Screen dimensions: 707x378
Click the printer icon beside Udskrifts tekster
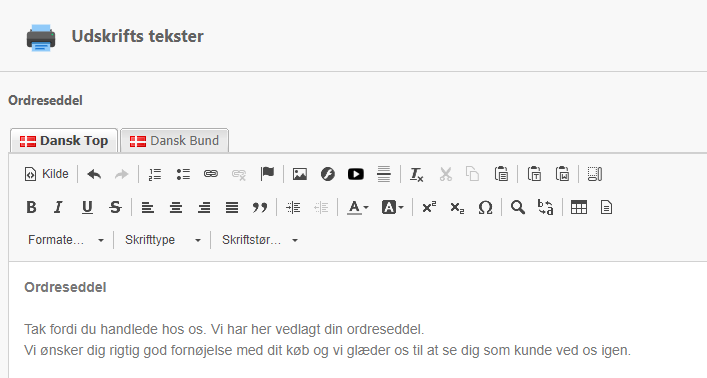click(41, 38)
